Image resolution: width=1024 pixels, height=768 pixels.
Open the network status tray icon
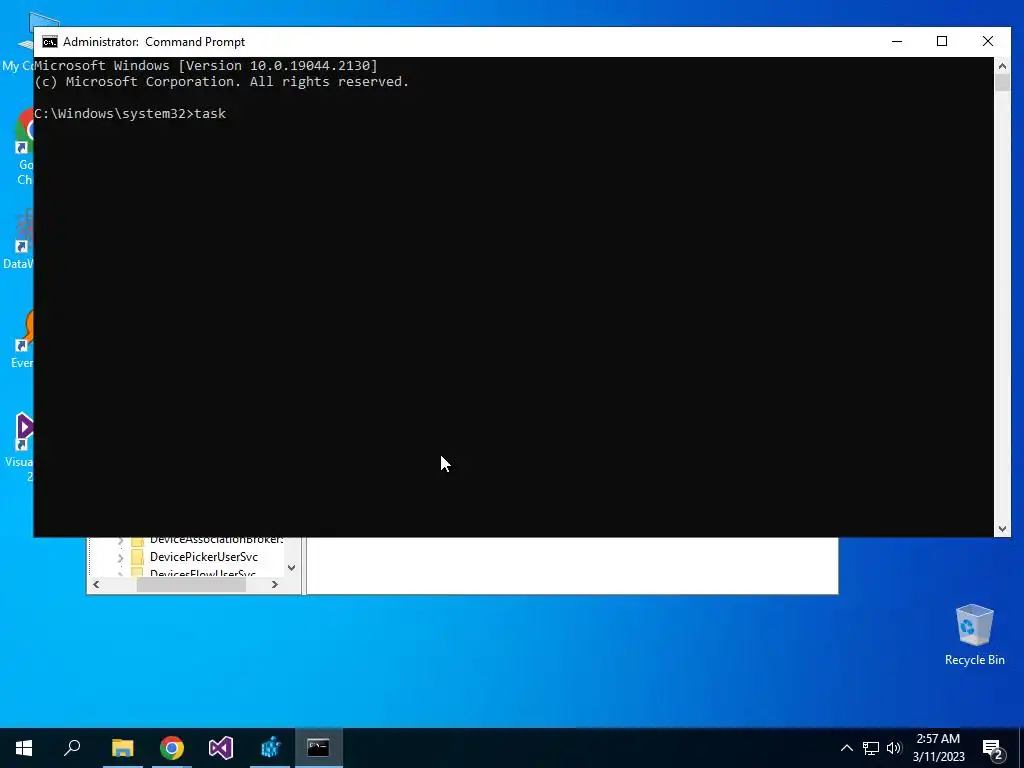871,748
